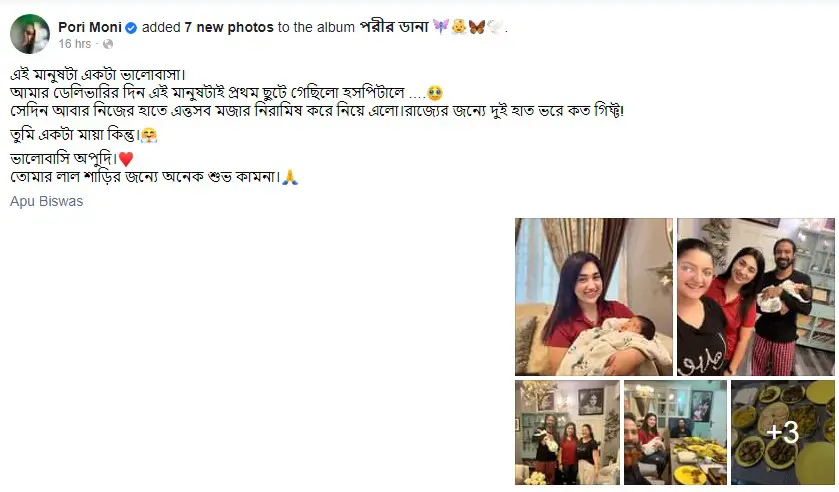Show remaining photos via '+3' thumbnail
This screenshot has height=492, width=839.
[x=783, y=433]
